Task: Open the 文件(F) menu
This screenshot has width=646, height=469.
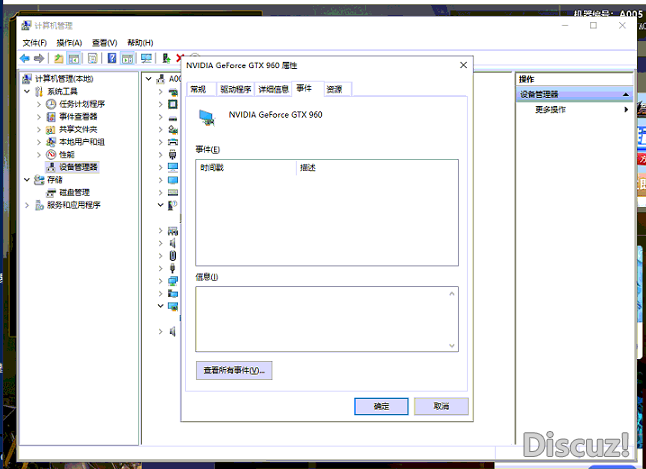Action: pyautogui.click(x=35, y=43)
